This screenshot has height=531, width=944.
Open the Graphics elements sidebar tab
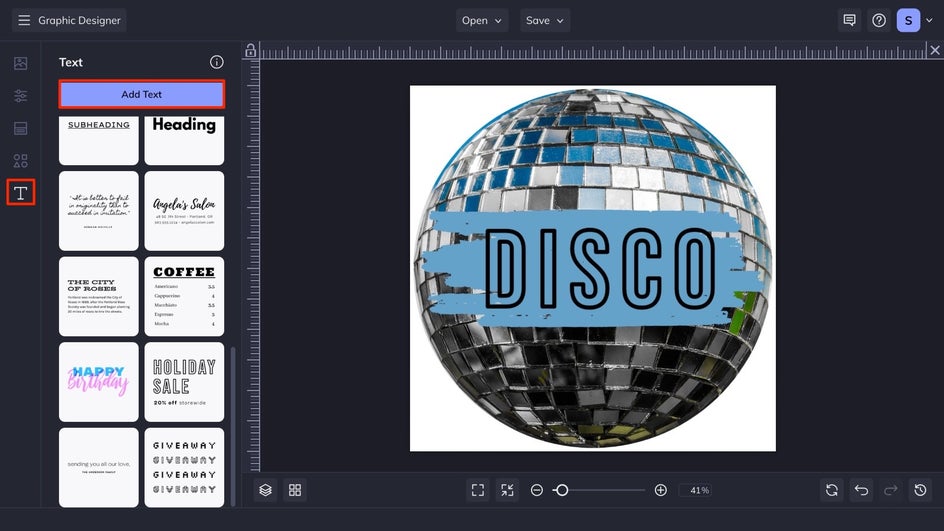pyautogui.click(x=20, y=161)
